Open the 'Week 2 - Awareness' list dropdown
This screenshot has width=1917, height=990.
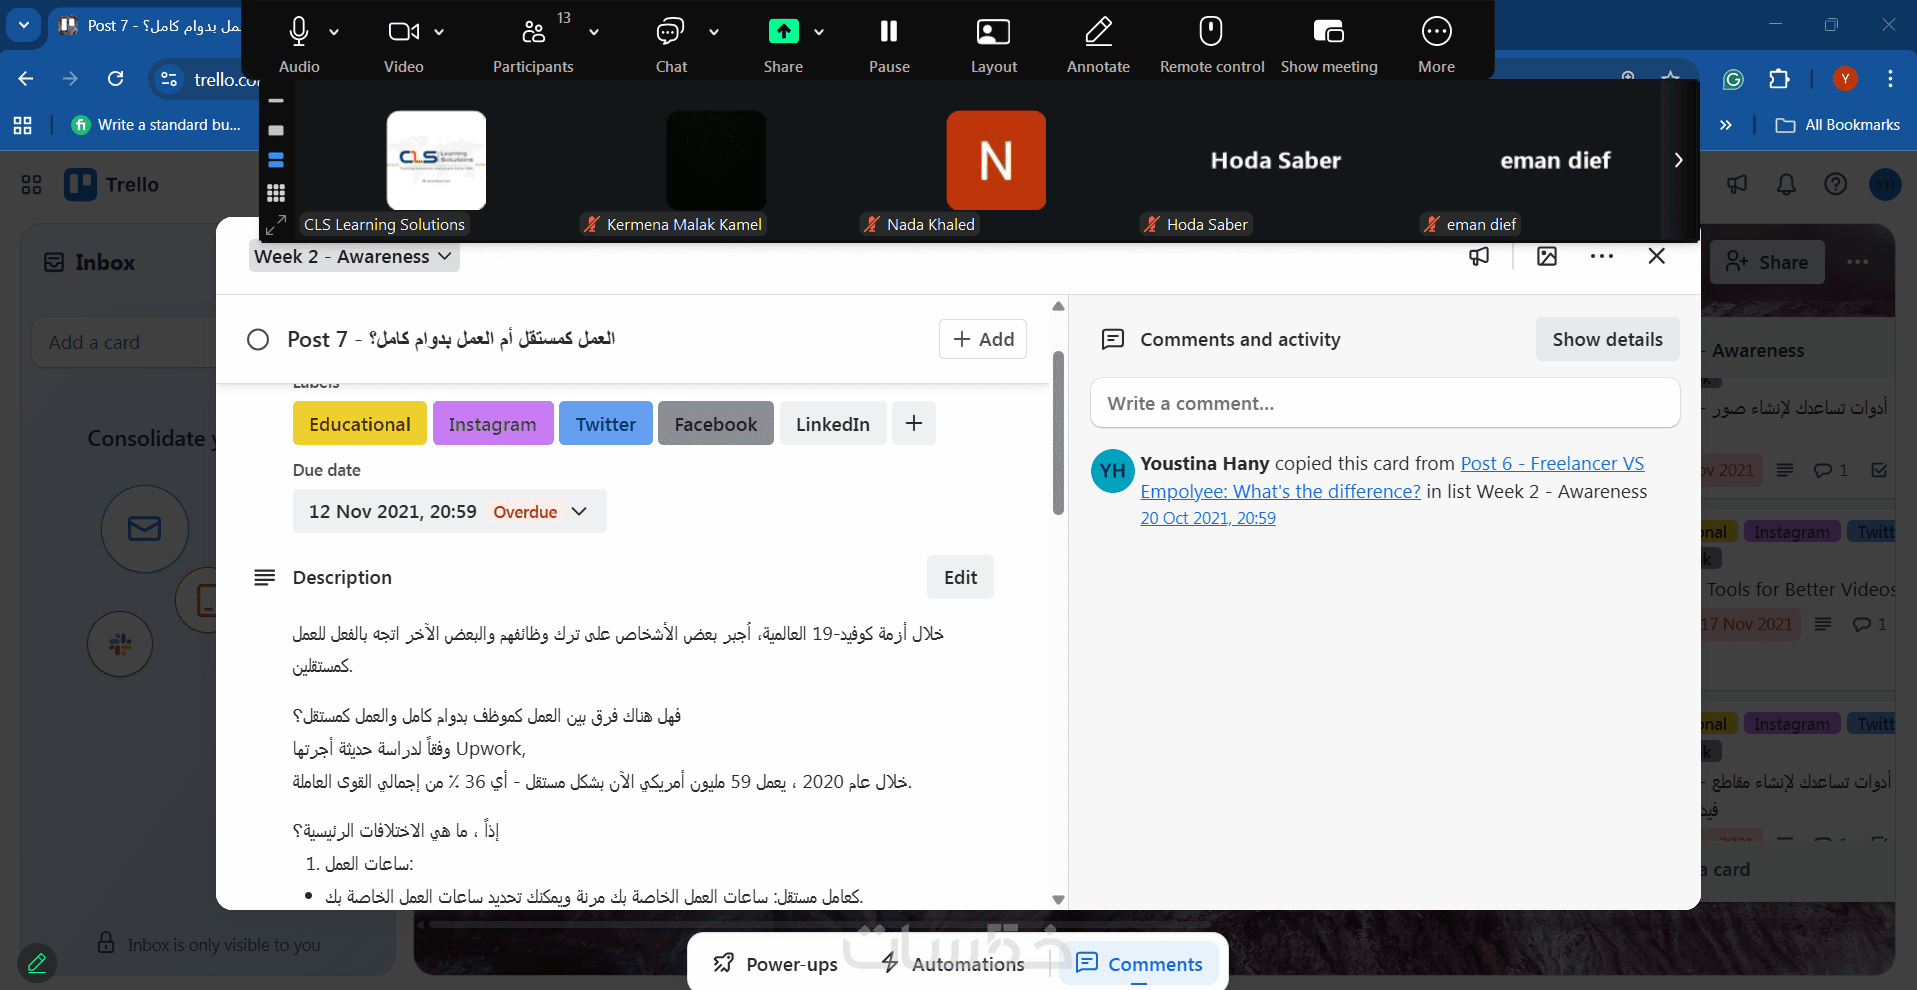pos(354,257)
